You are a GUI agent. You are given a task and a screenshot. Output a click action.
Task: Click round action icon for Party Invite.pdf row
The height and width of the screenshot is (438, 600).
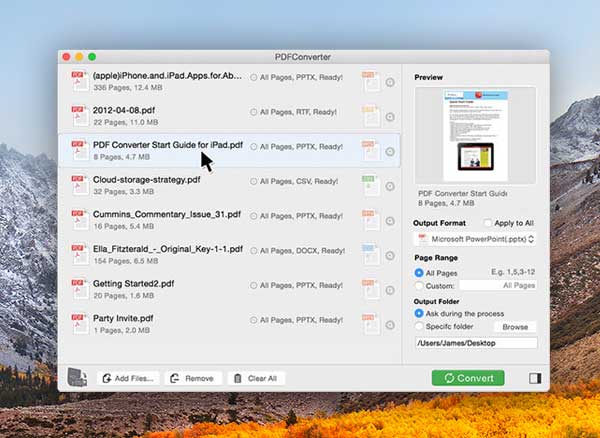point(390,325)
